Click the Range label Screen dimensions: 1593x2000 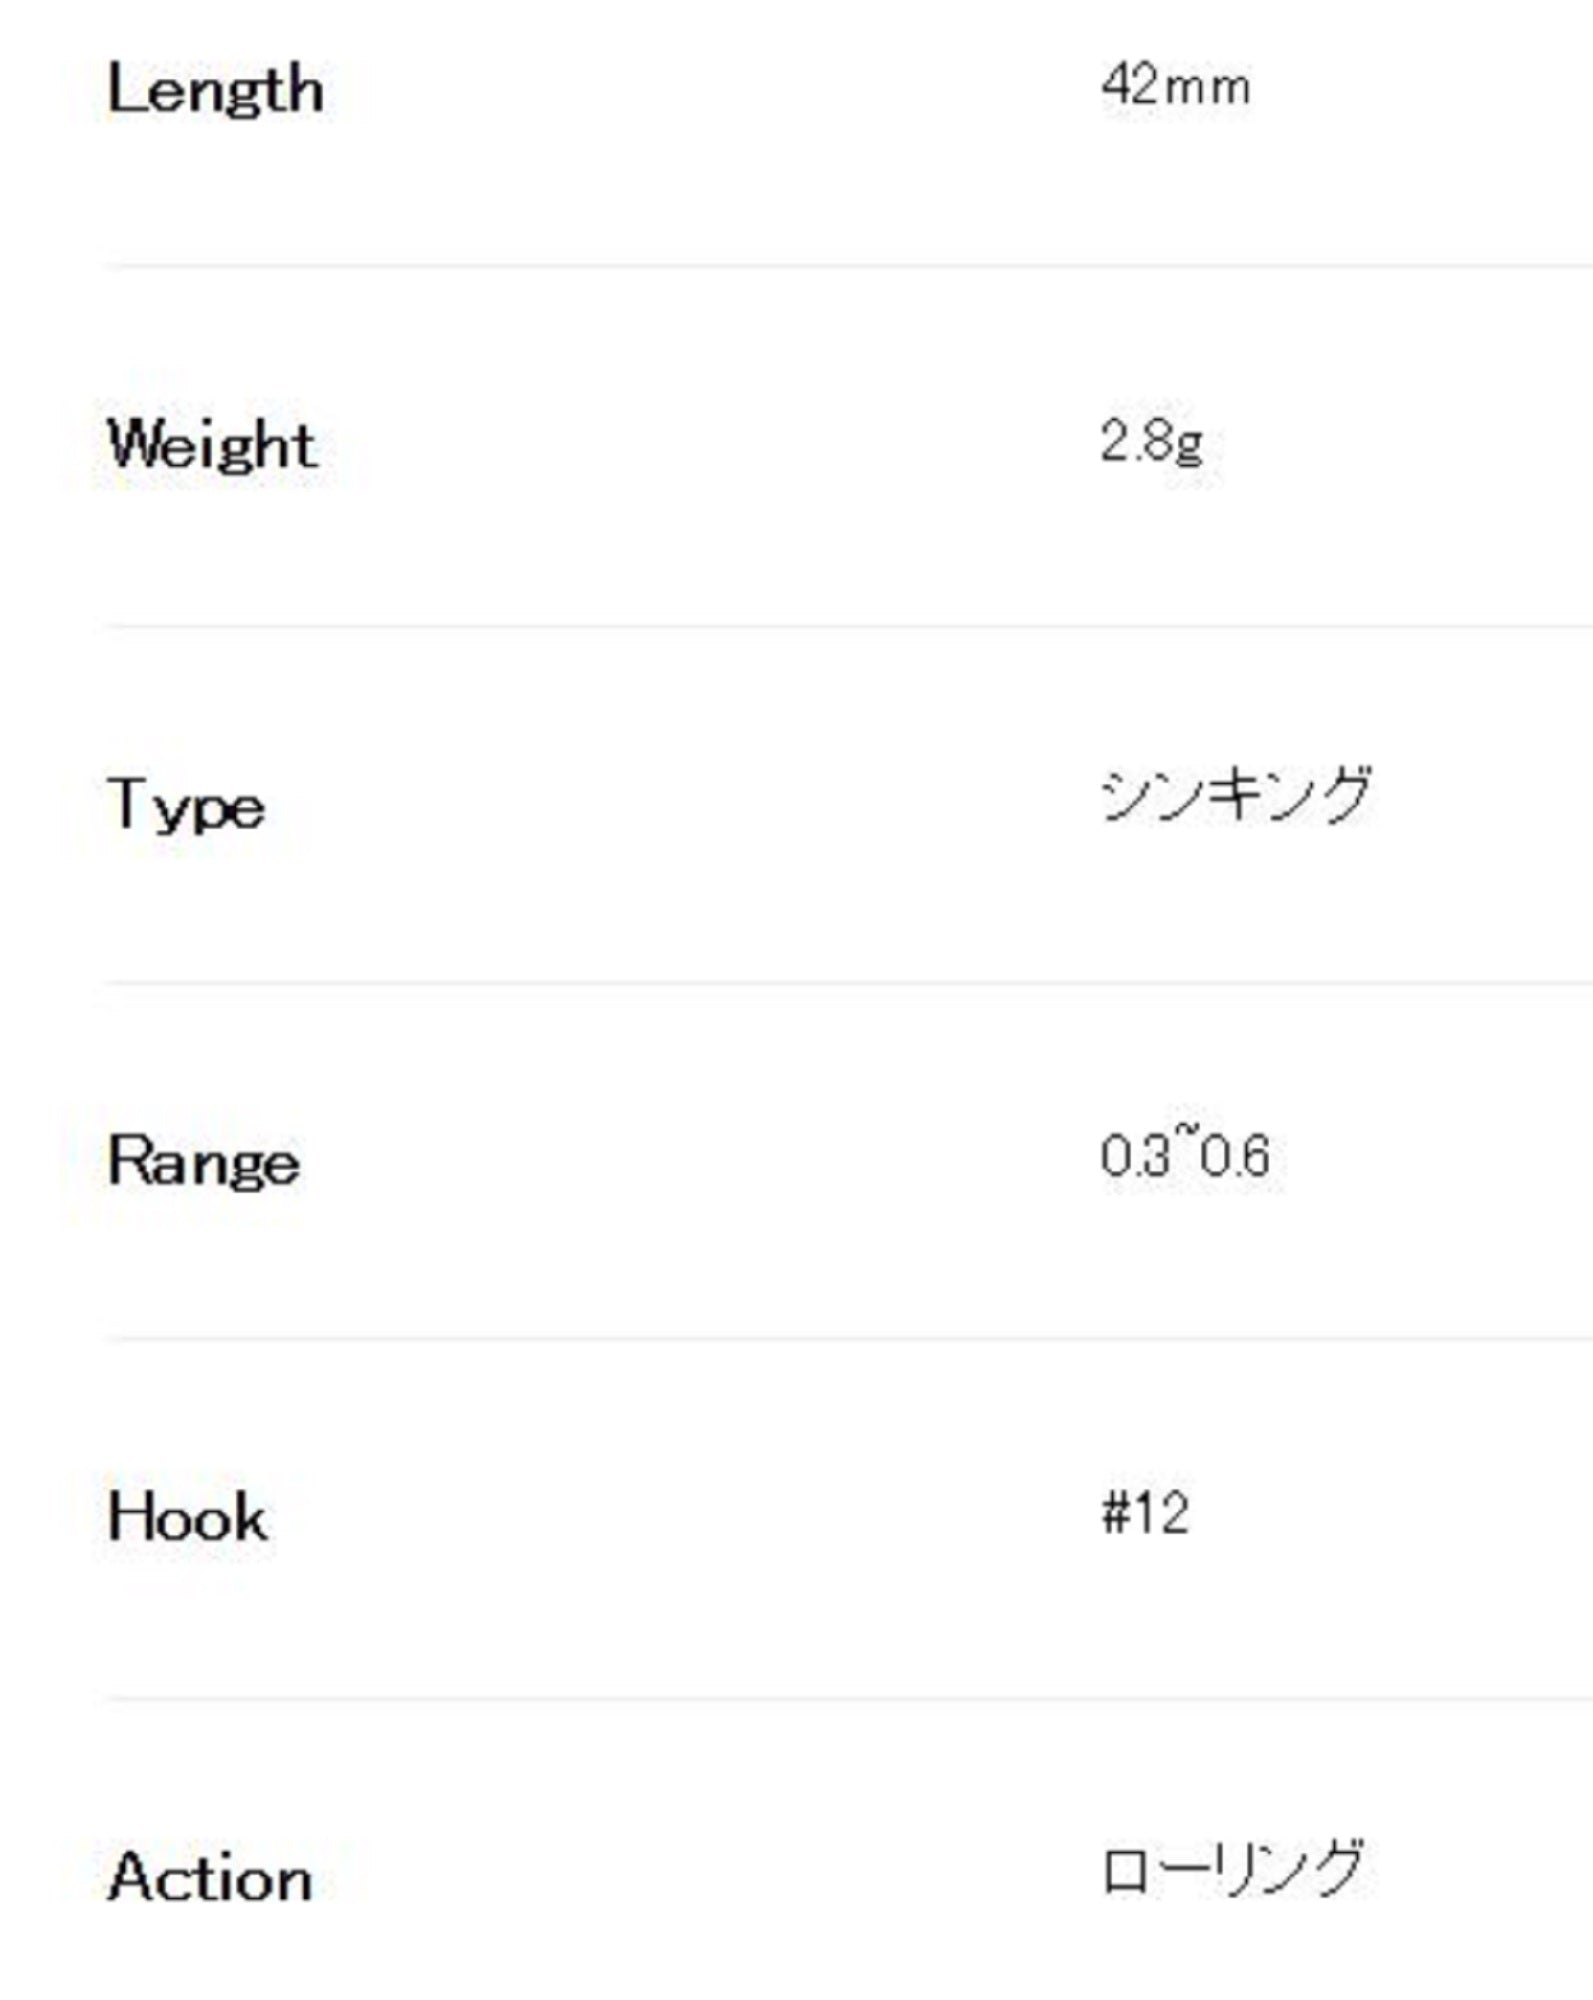point(203,1162)
